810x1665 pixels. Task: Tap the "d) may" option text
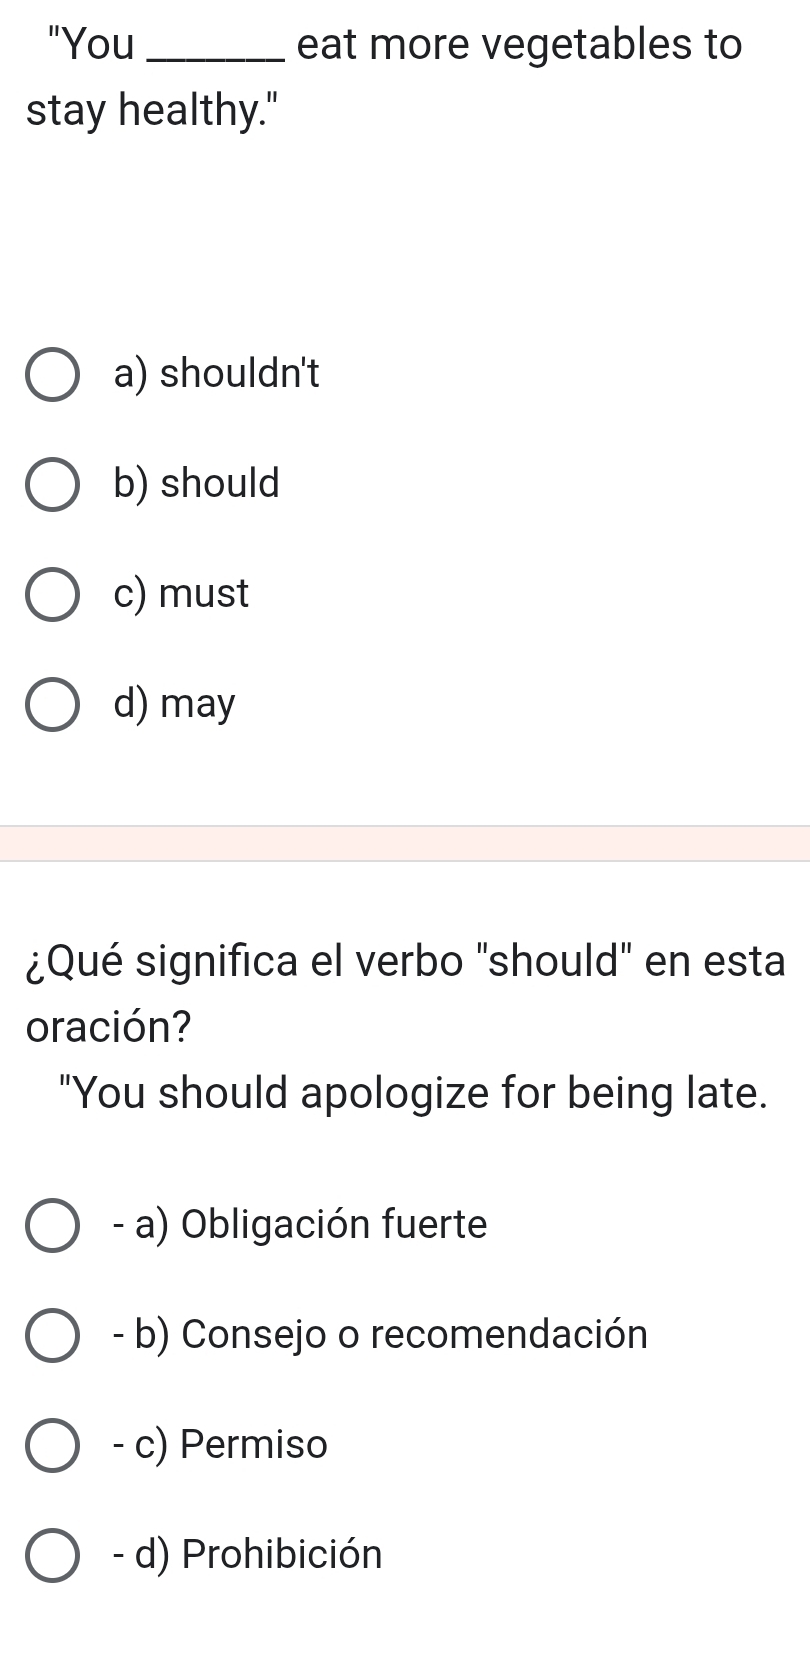pos(175,704)
